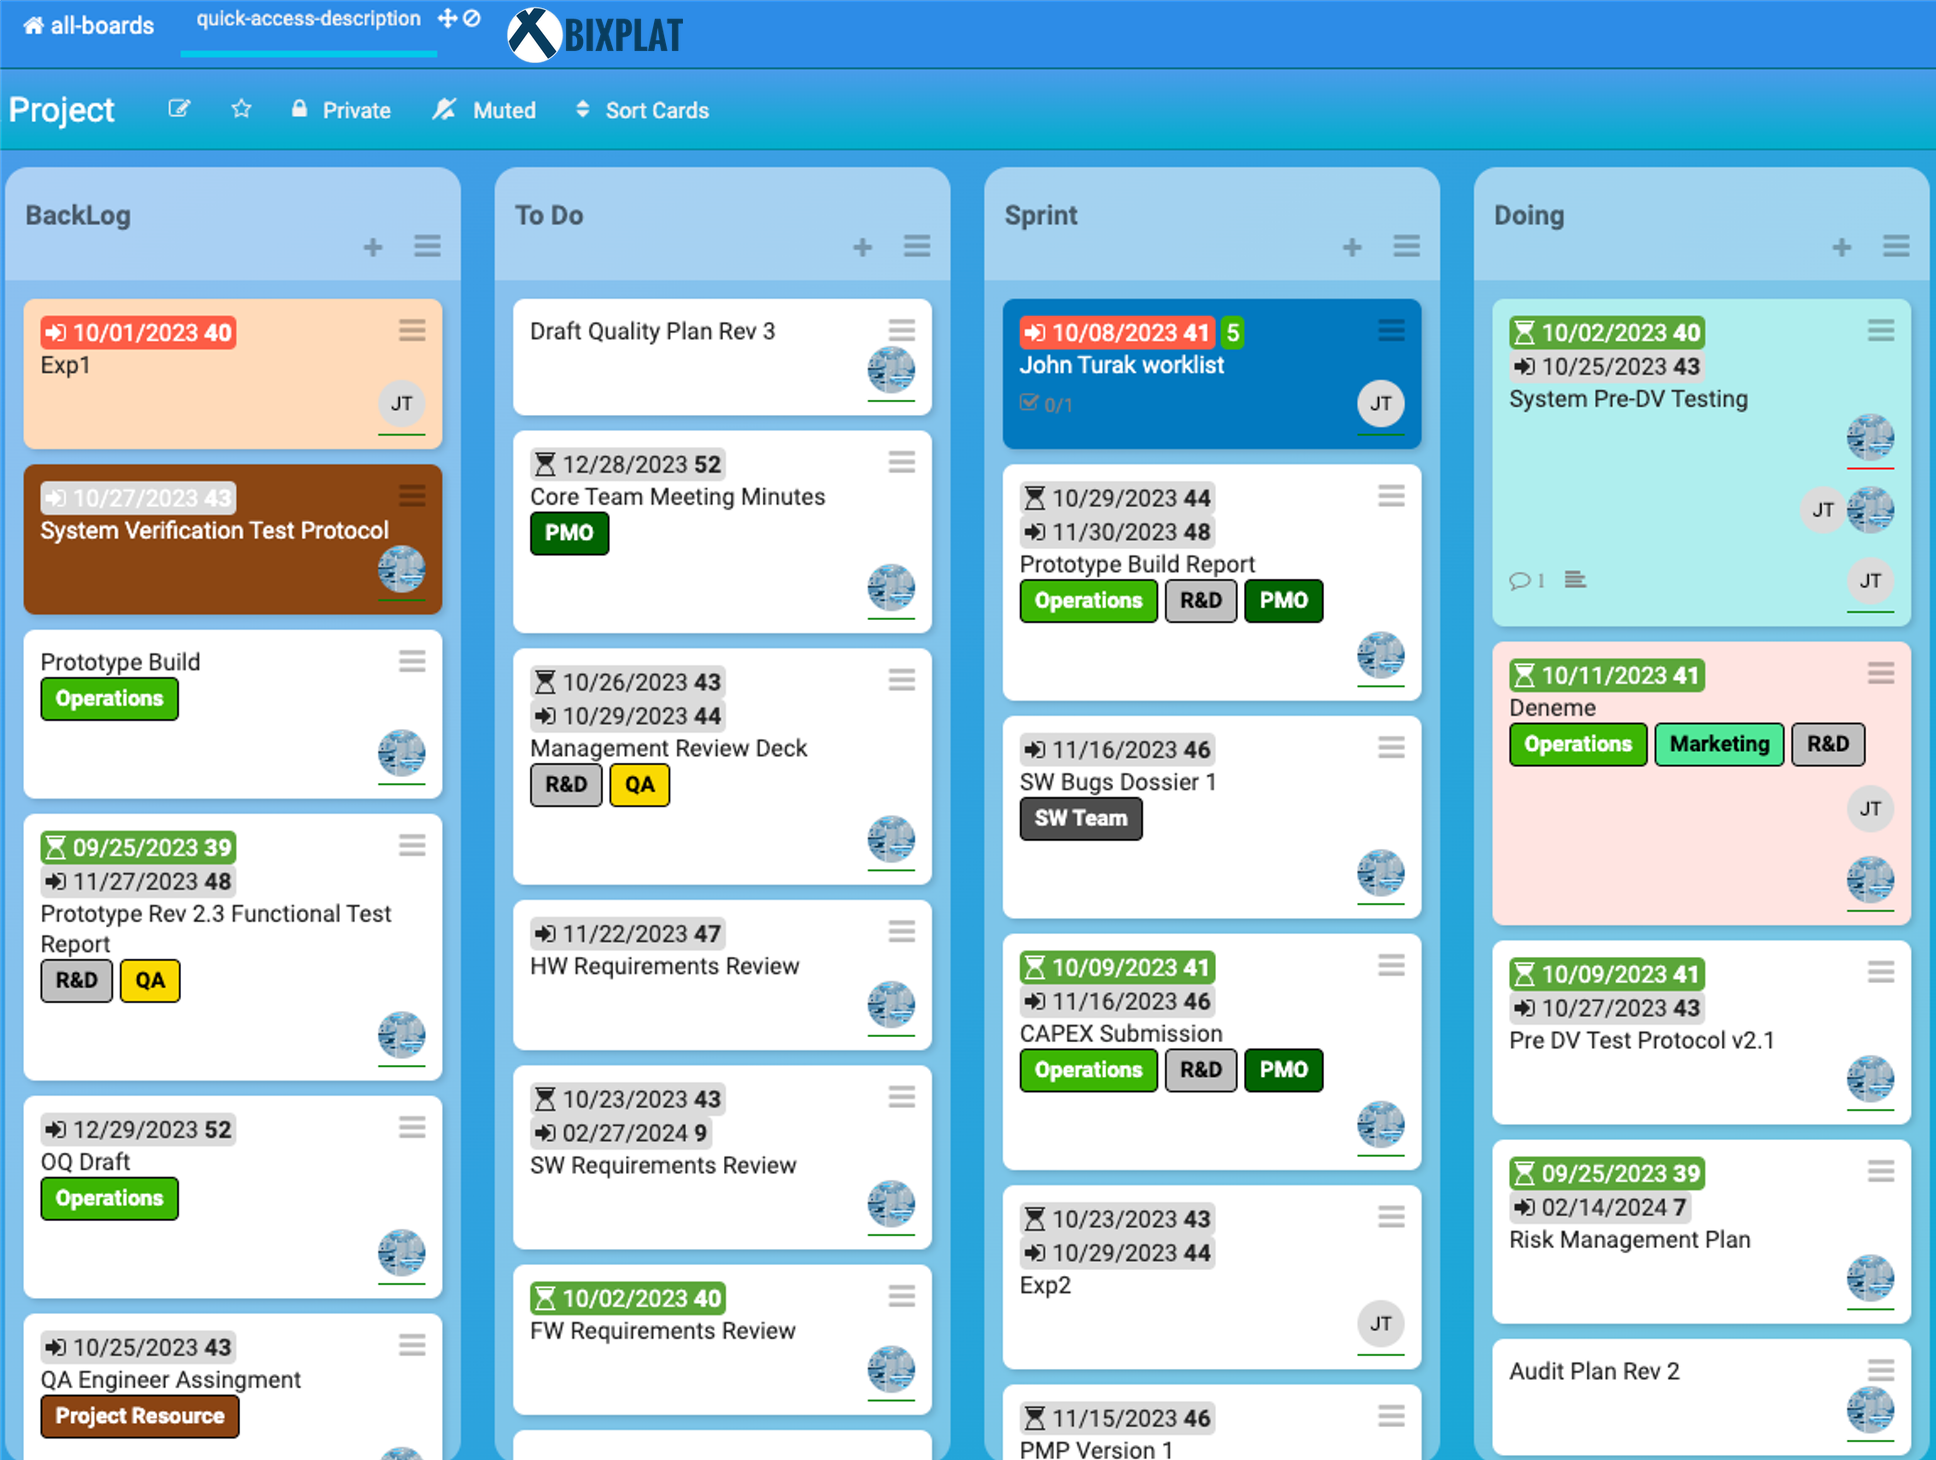Screen dimensions: 1936x1460
Task: Star the Project board
Action: coord(241,109)
